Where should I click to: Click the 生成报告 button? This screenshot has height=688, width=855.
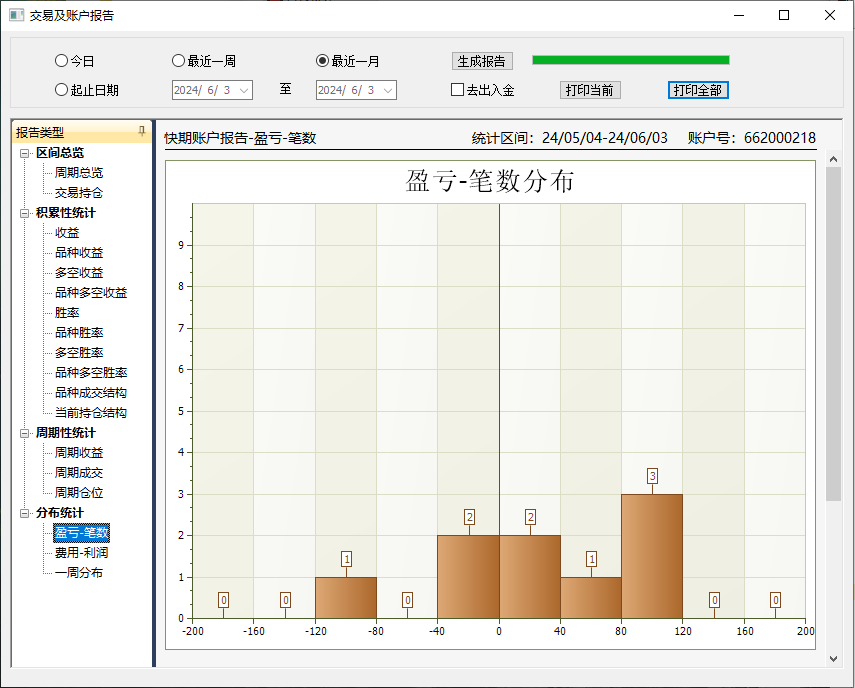coord(482,61)
